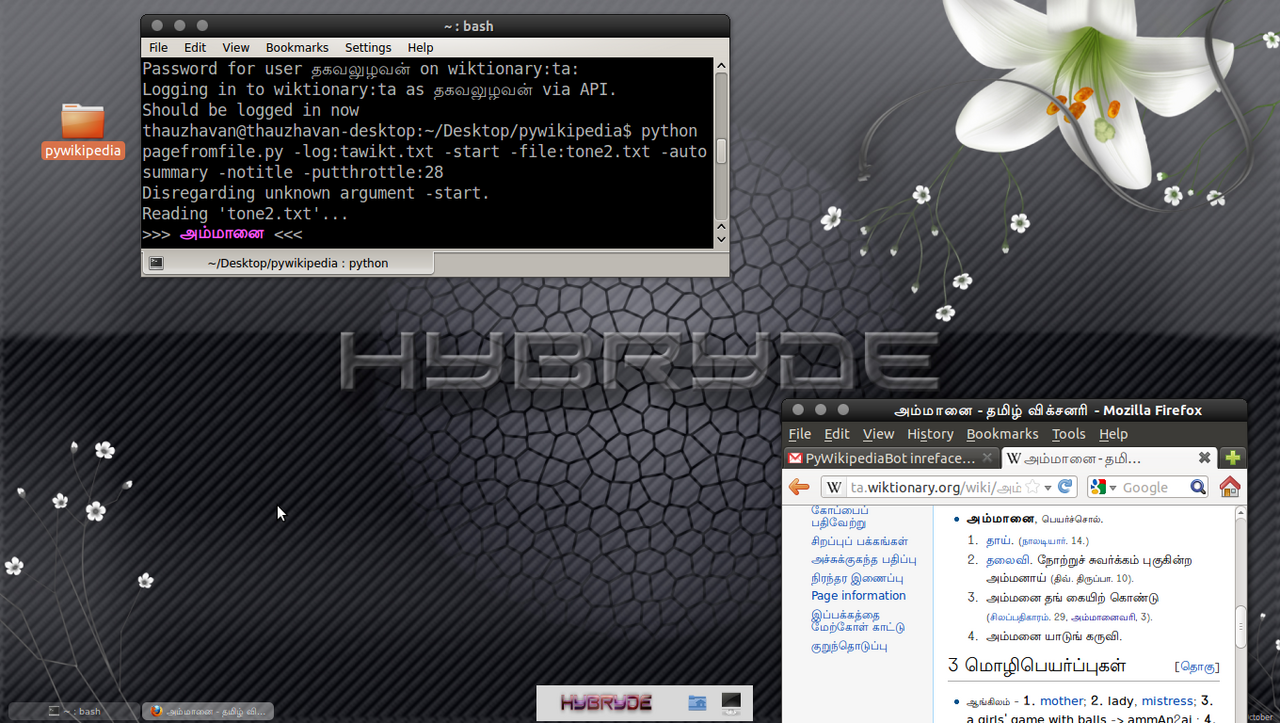Click the Page information sidebar link

click(x=858, y=595)
